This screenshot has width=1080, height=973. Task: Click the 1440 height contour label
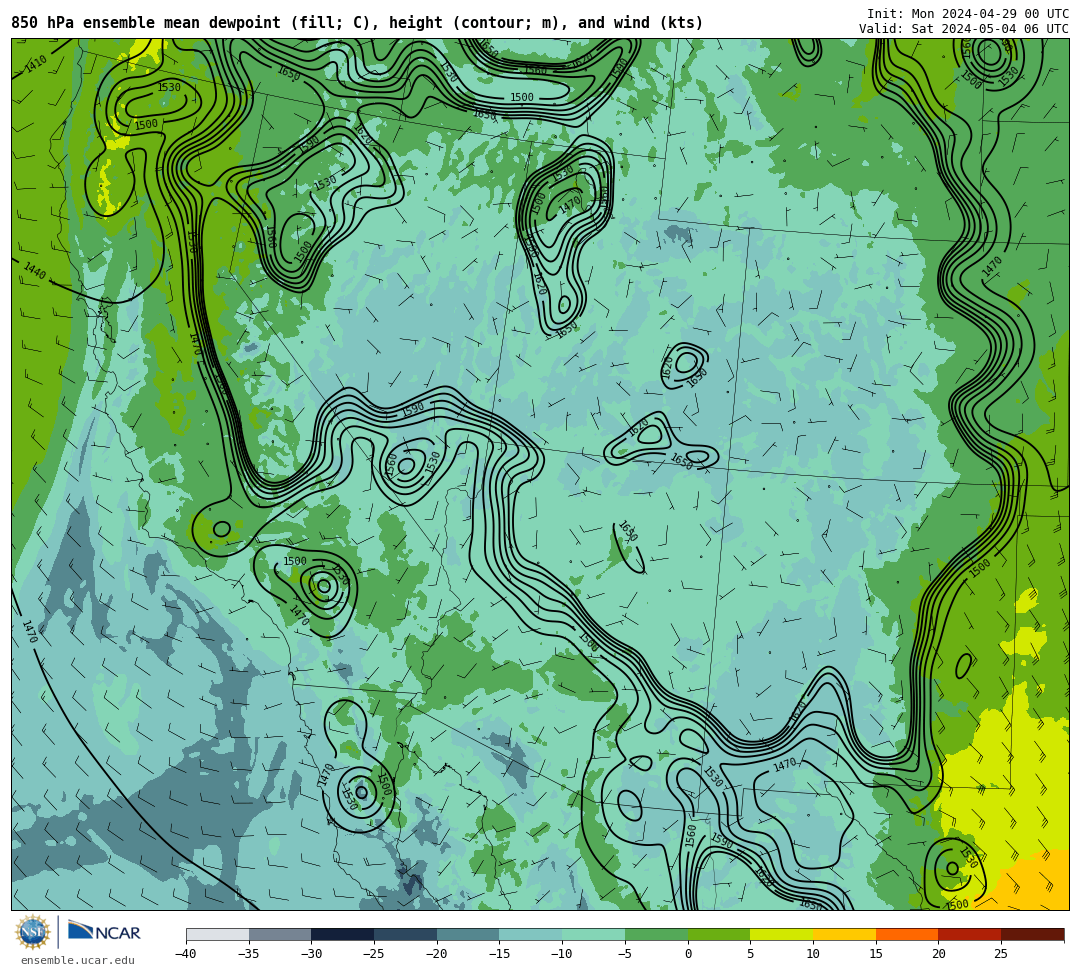(34, 271)
